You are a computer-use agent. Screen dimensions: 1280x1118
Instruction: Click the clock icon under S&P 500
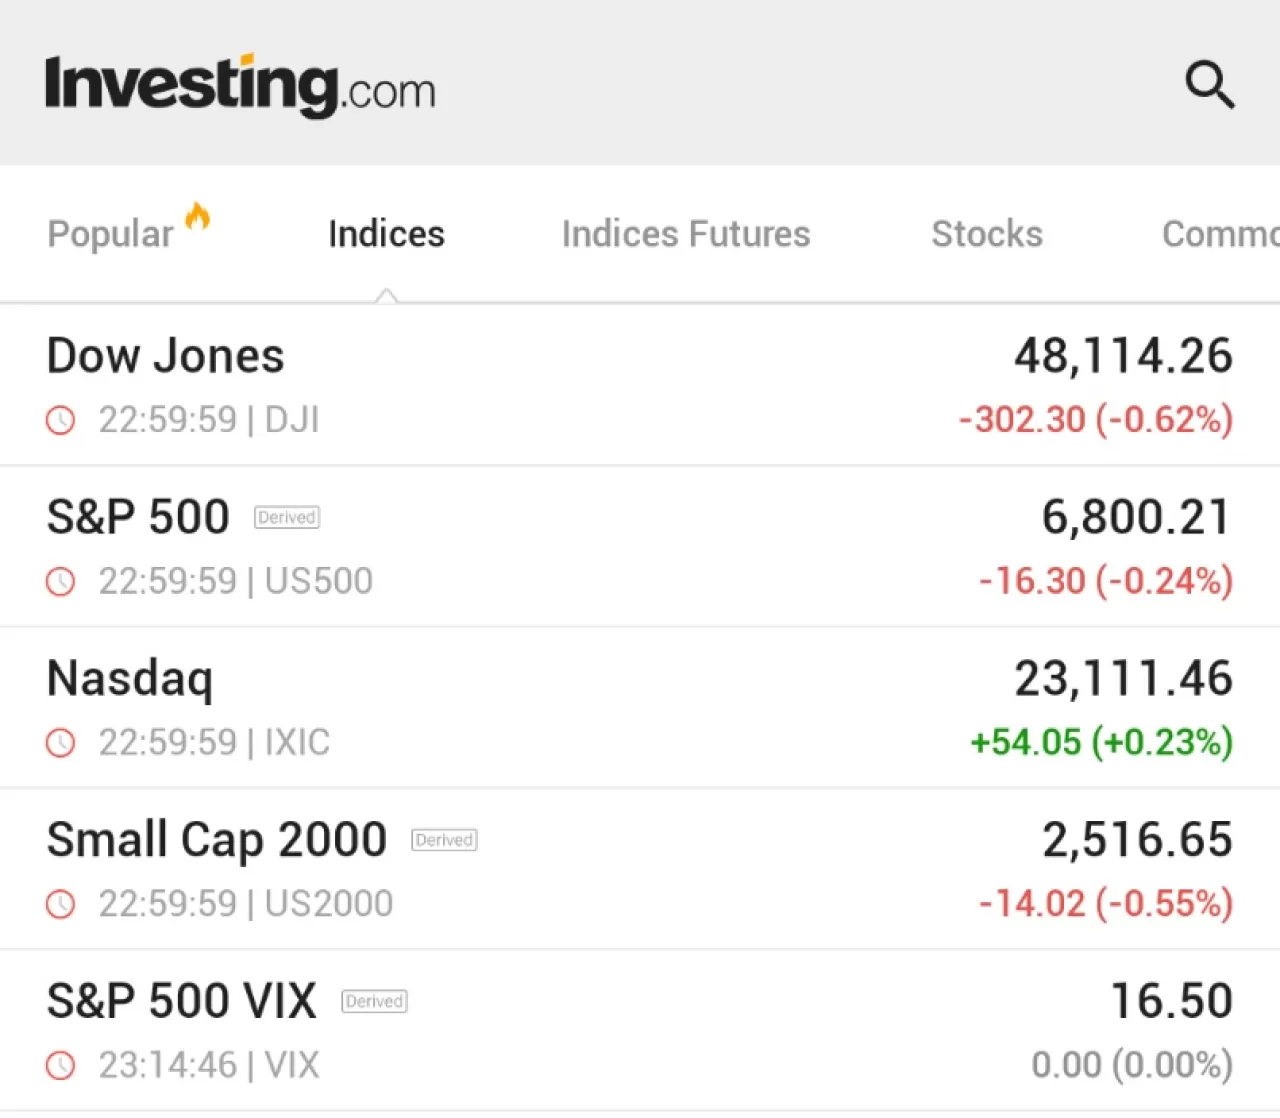[61, 581]
